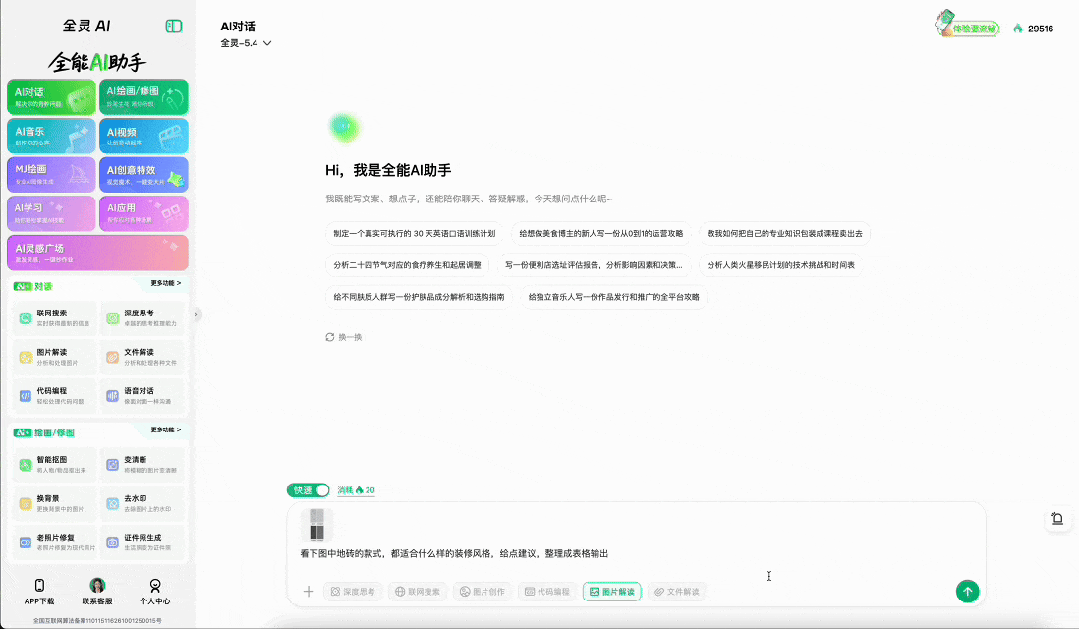Open the 证件照生成 tool
The width and height of the screenshot is (1079, 629).
tap(142, 542)
